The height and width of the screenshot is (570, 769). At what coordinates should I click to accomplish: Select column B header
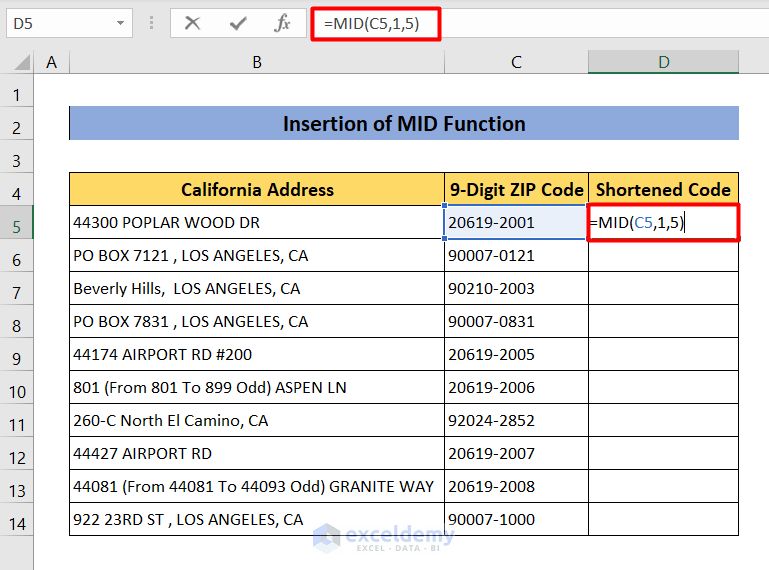pos(257,62)
